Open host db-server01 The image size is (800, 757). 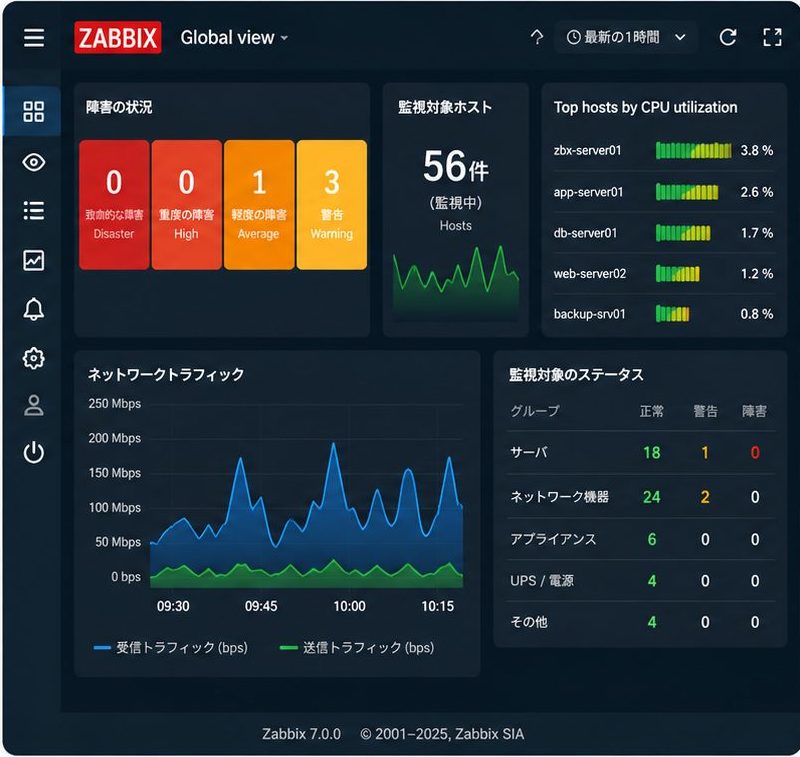(585, 233)
